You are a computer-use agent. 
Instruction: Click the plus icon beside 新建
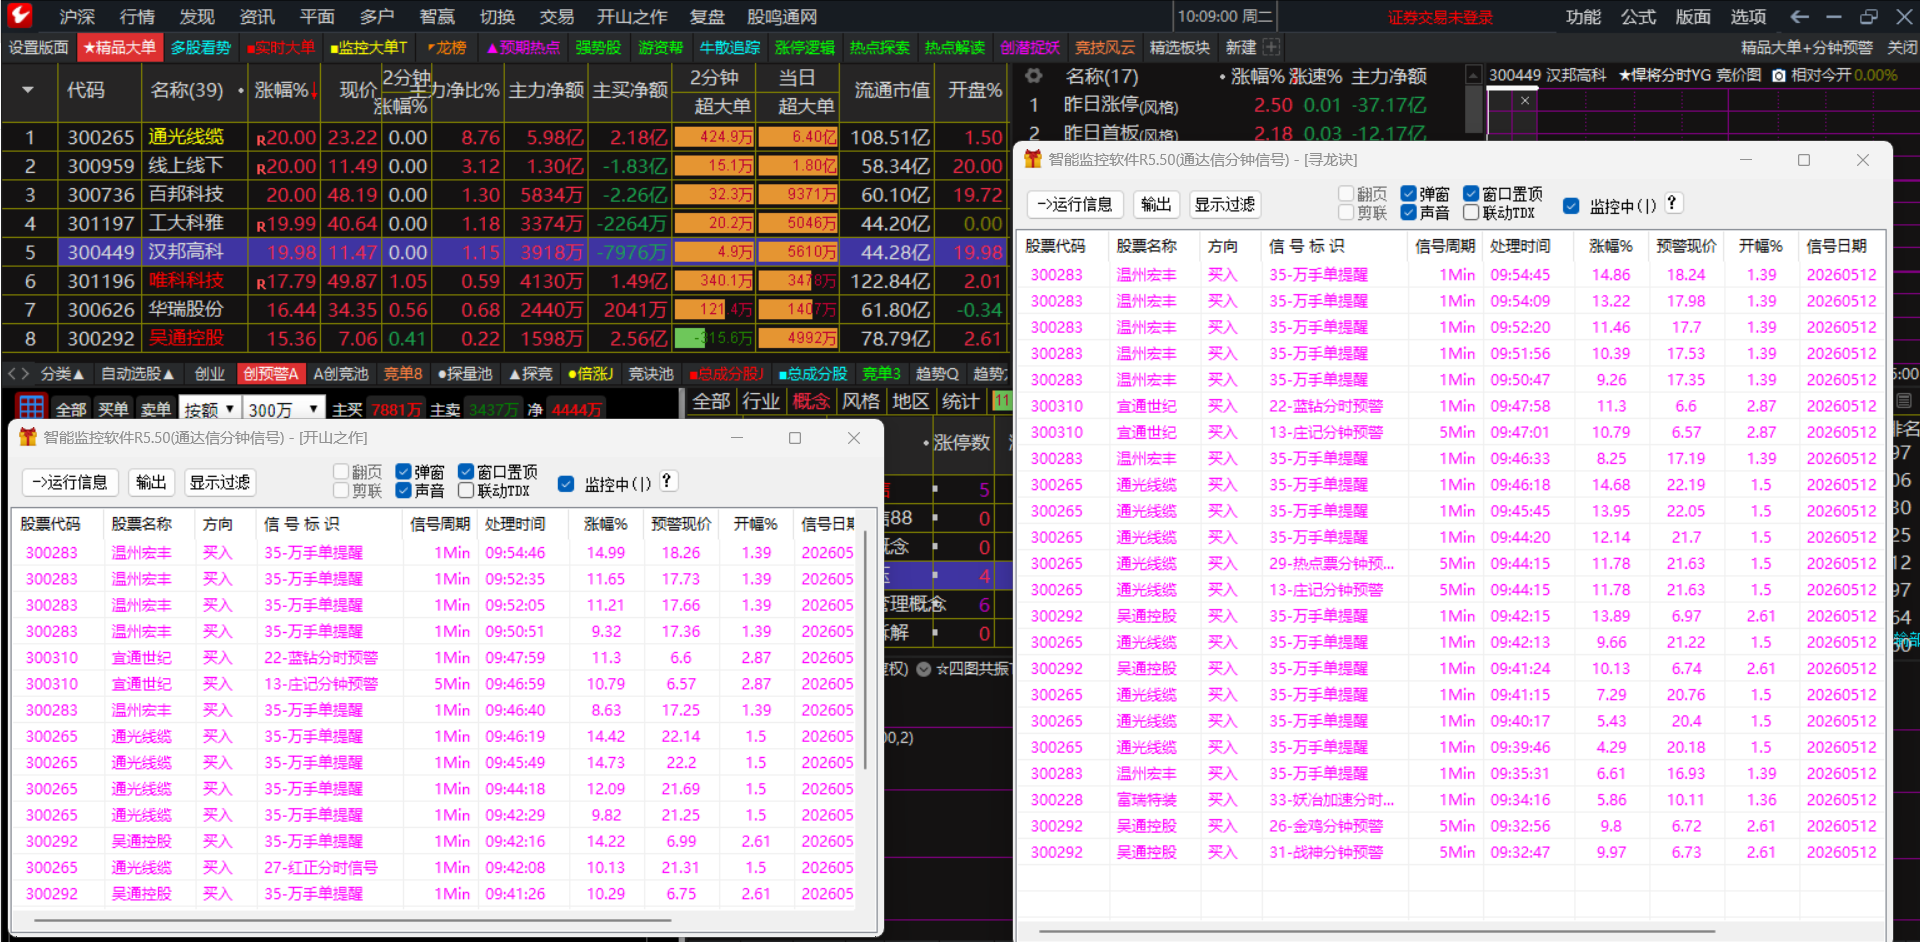point(1271,47)
